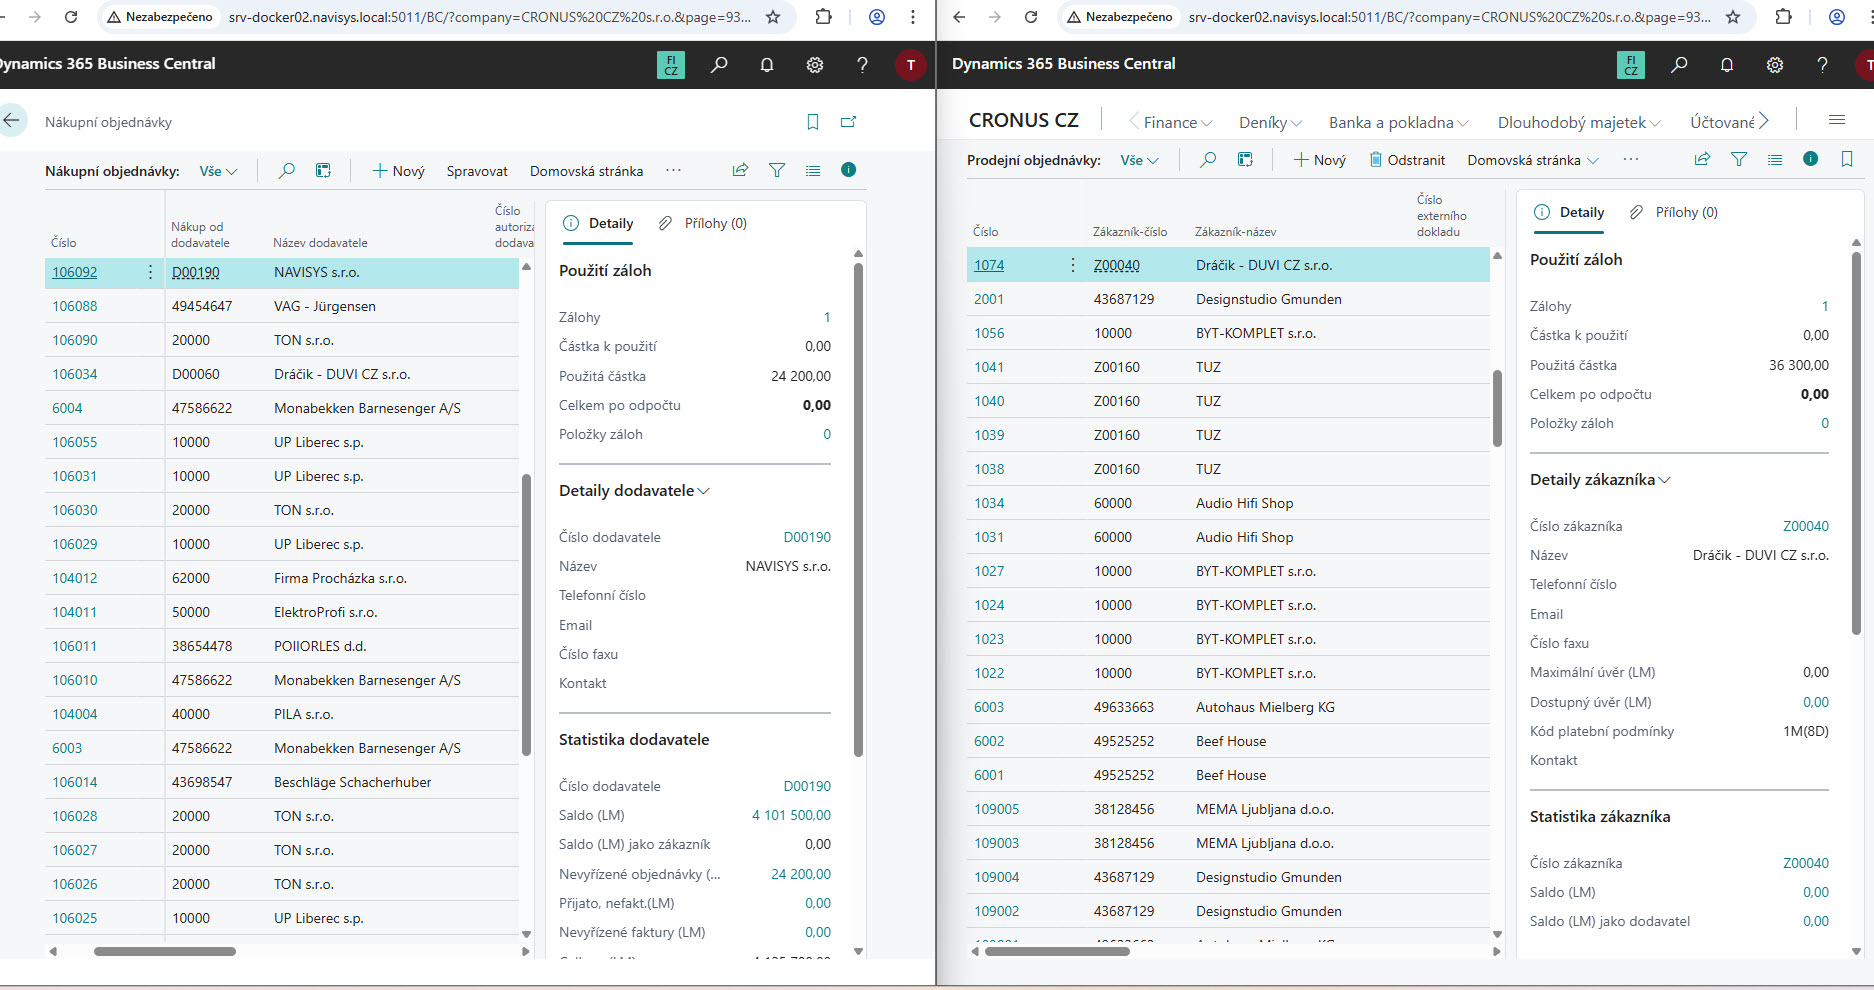The width and height of the screenshot is (1874, 990).
Task: Switch to Přílohy (0) tab in Prodejní objednávky FactBox
Action: (x=1674, y=212)
